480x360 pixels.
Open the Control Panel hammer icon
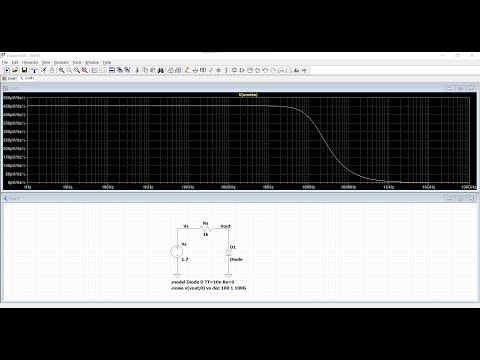(x=34, y=70)
